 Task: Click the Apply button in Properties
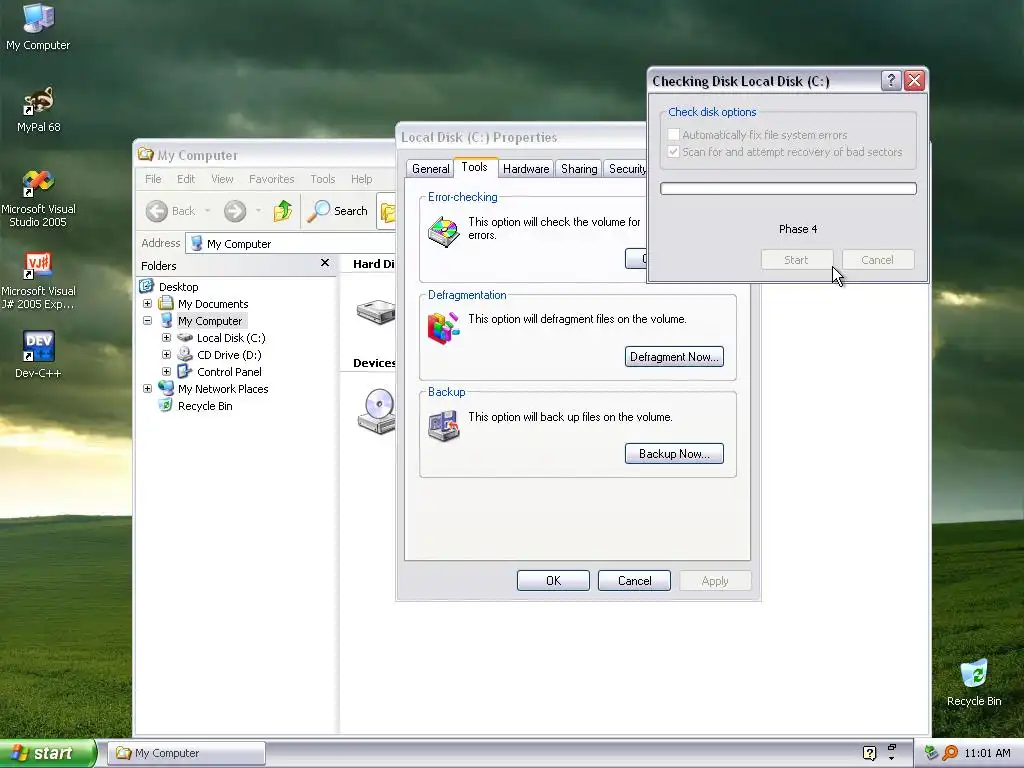coord(715,581)
